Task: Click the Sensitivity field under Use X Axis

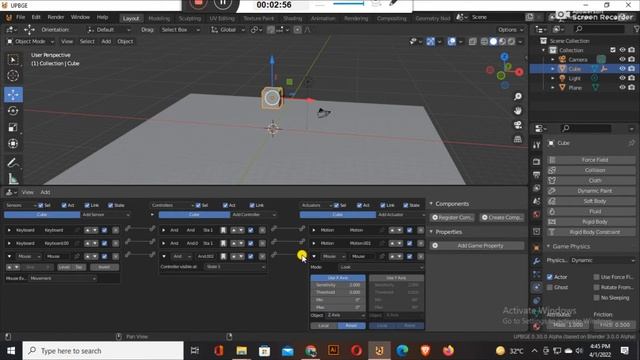Action: tap(338, 285)
